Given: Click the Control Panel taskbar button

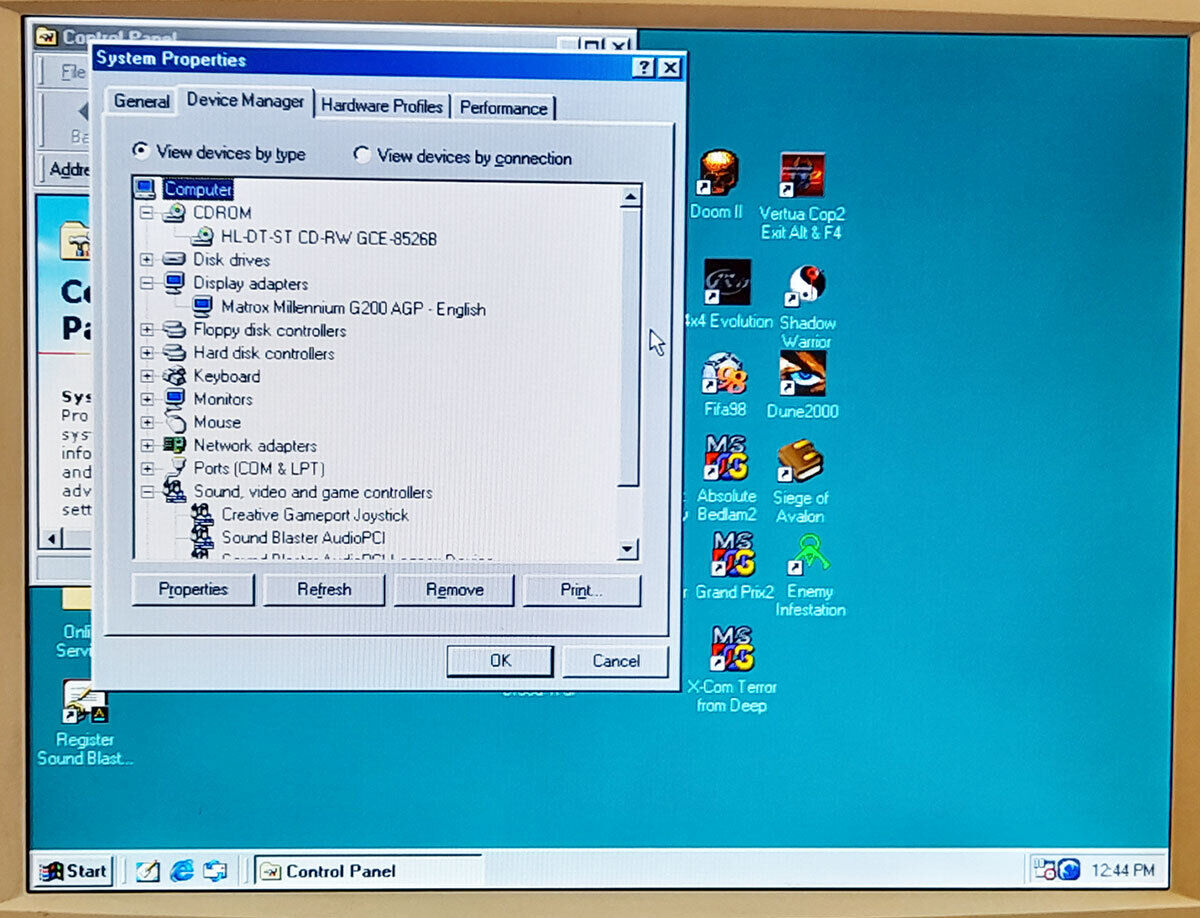Looking at the screenshot, I should pos(369,871).
